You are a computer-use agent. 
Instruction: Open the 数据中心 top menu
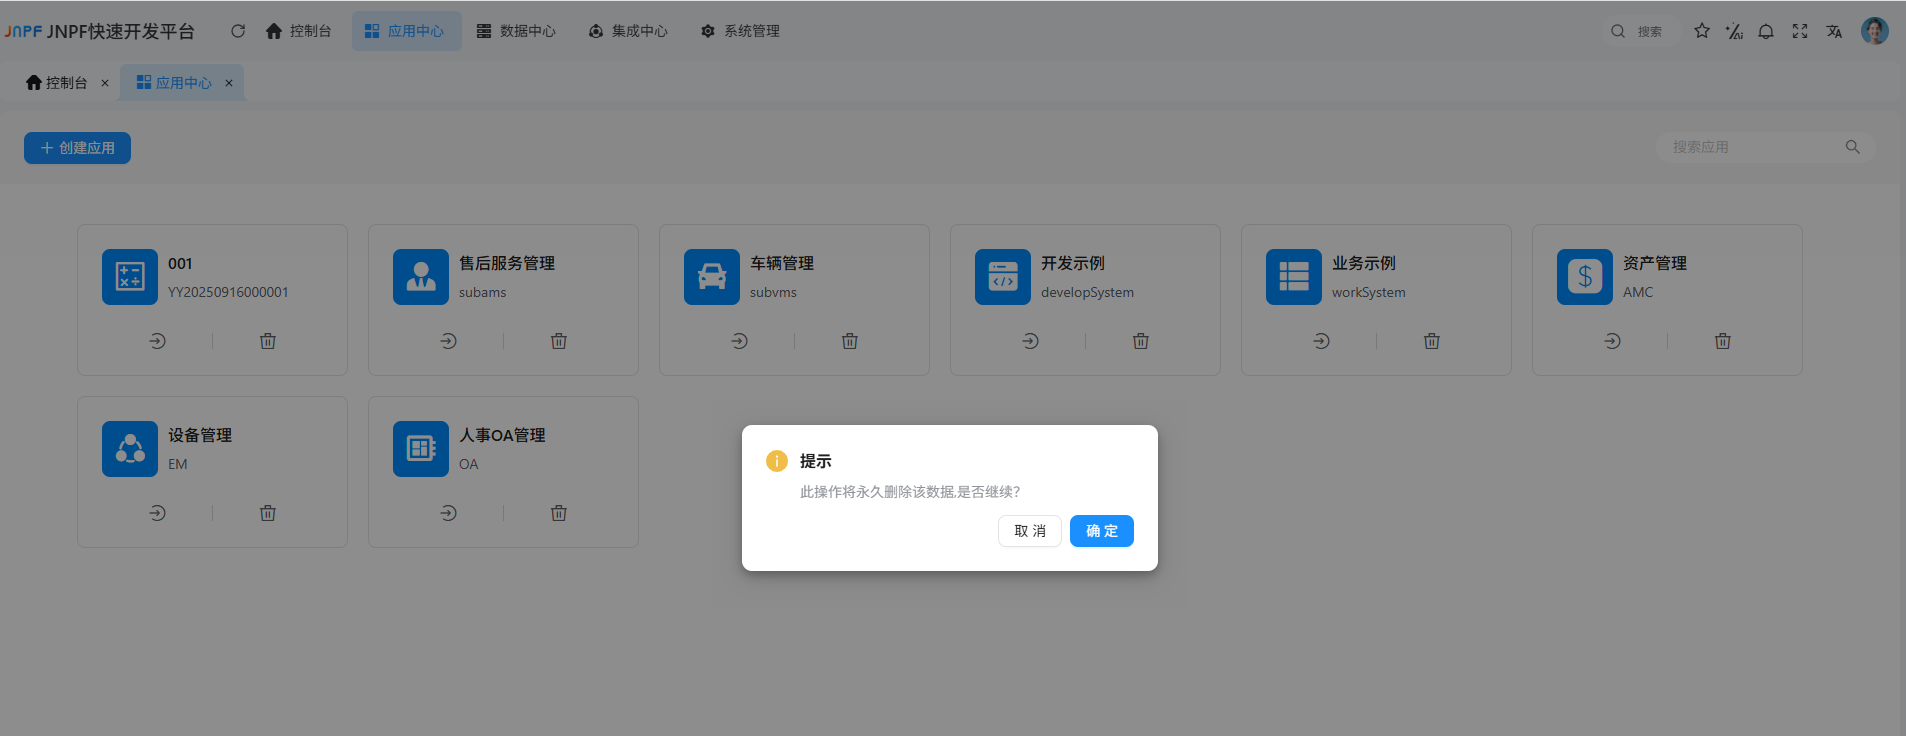516,31
